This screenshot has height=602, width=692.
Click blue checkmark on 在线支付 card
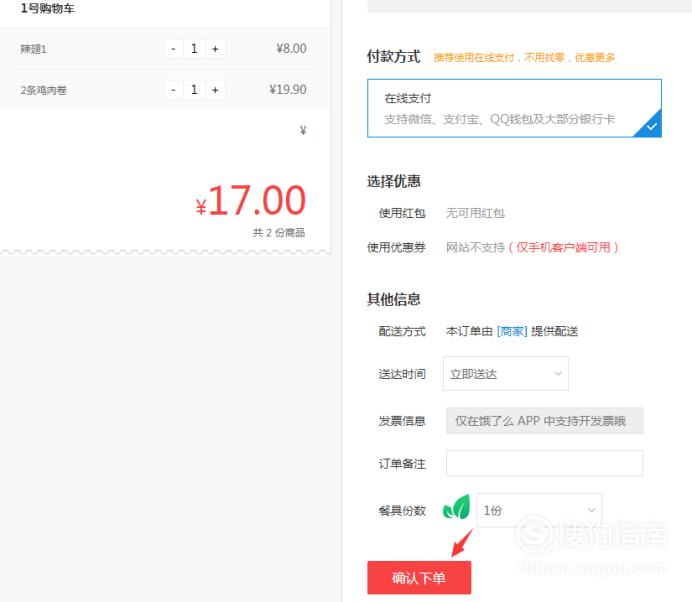[652, 127]
